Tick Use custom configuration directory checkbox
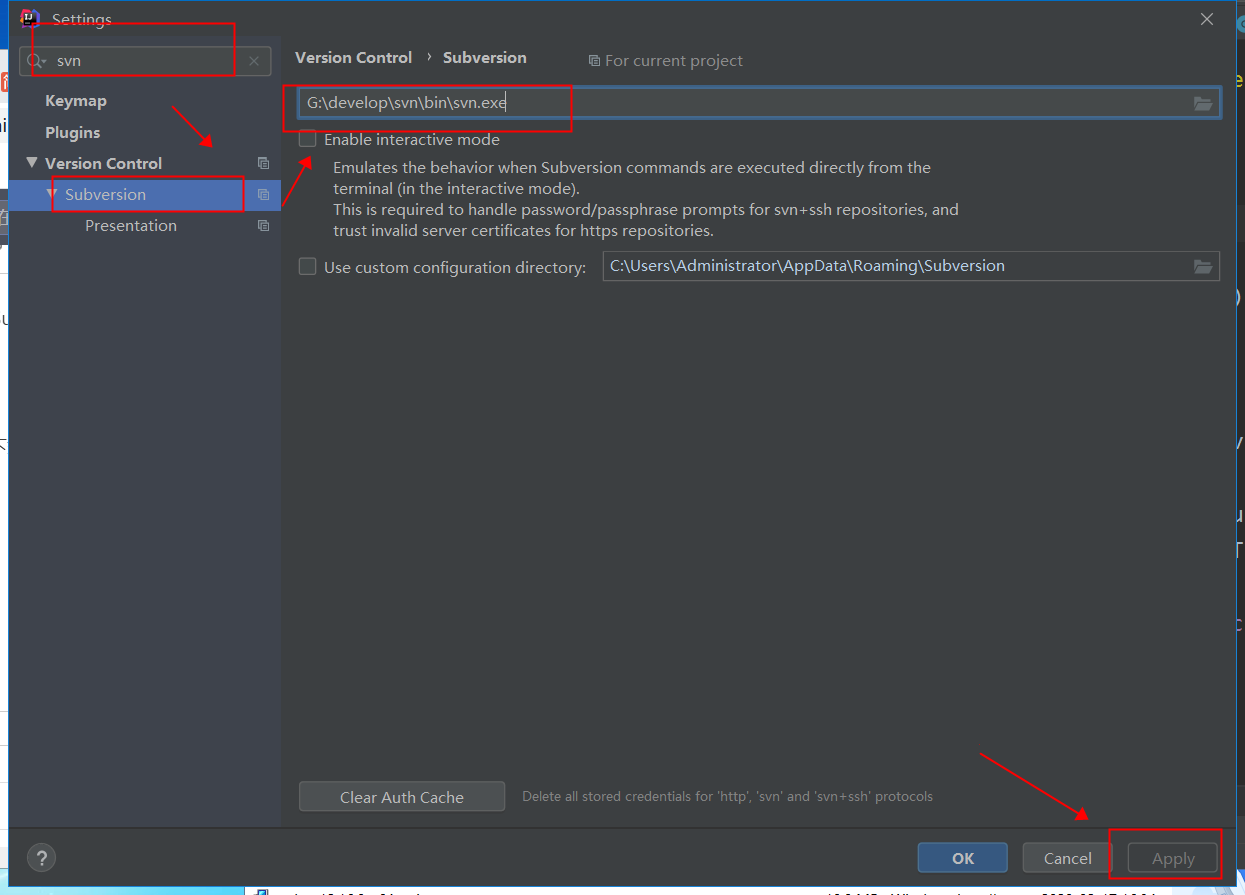Screen dimensions: 1245x895 tap(308, 266)
